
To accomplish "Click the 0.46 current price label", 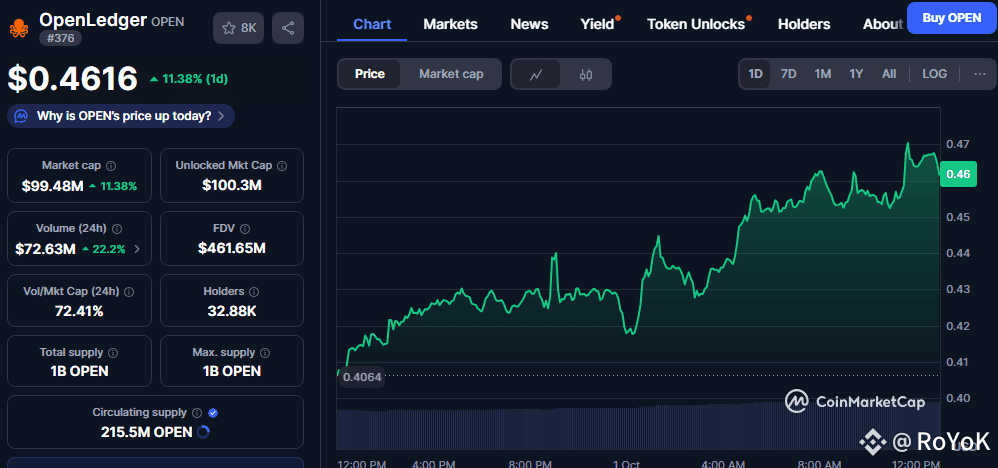I will [x=958, y=174].
